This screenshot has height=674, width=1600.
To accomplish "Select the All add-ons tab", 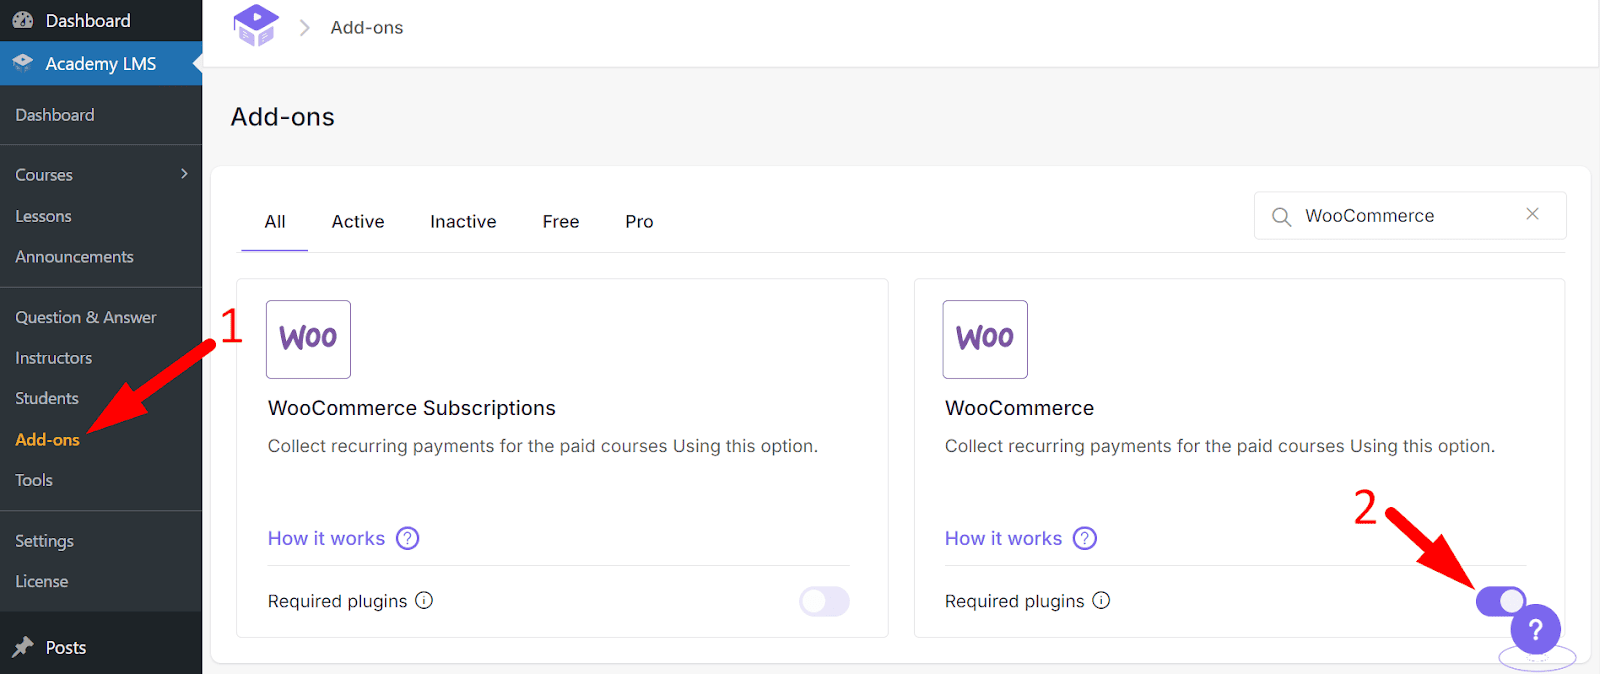I will click(275, 222).
